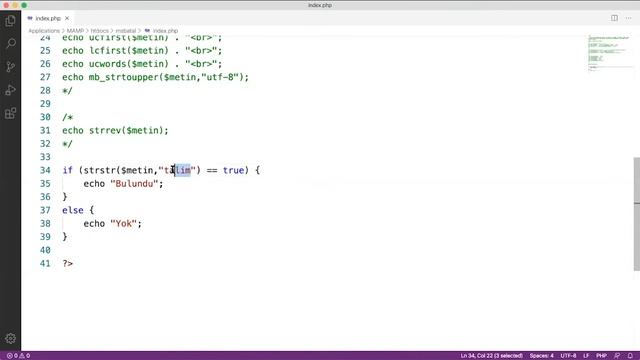Screen dimensions: 640x360
Task: Click the true keyword on line 34
Action: point(233,170)
